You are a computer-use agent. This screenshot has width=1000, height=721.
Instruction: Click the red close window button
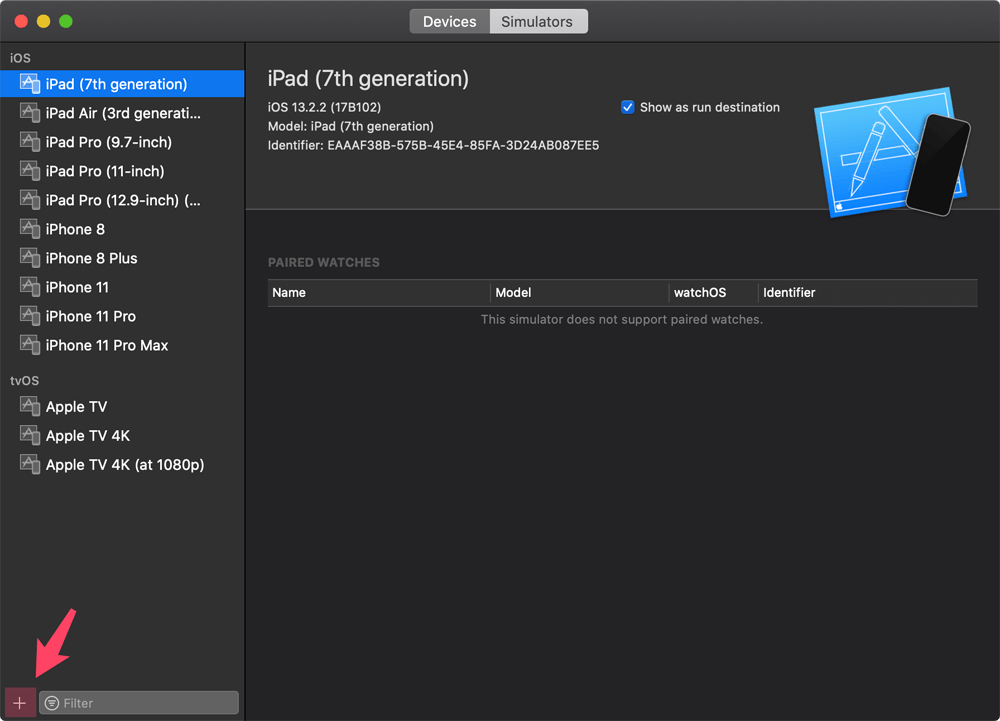21,21
